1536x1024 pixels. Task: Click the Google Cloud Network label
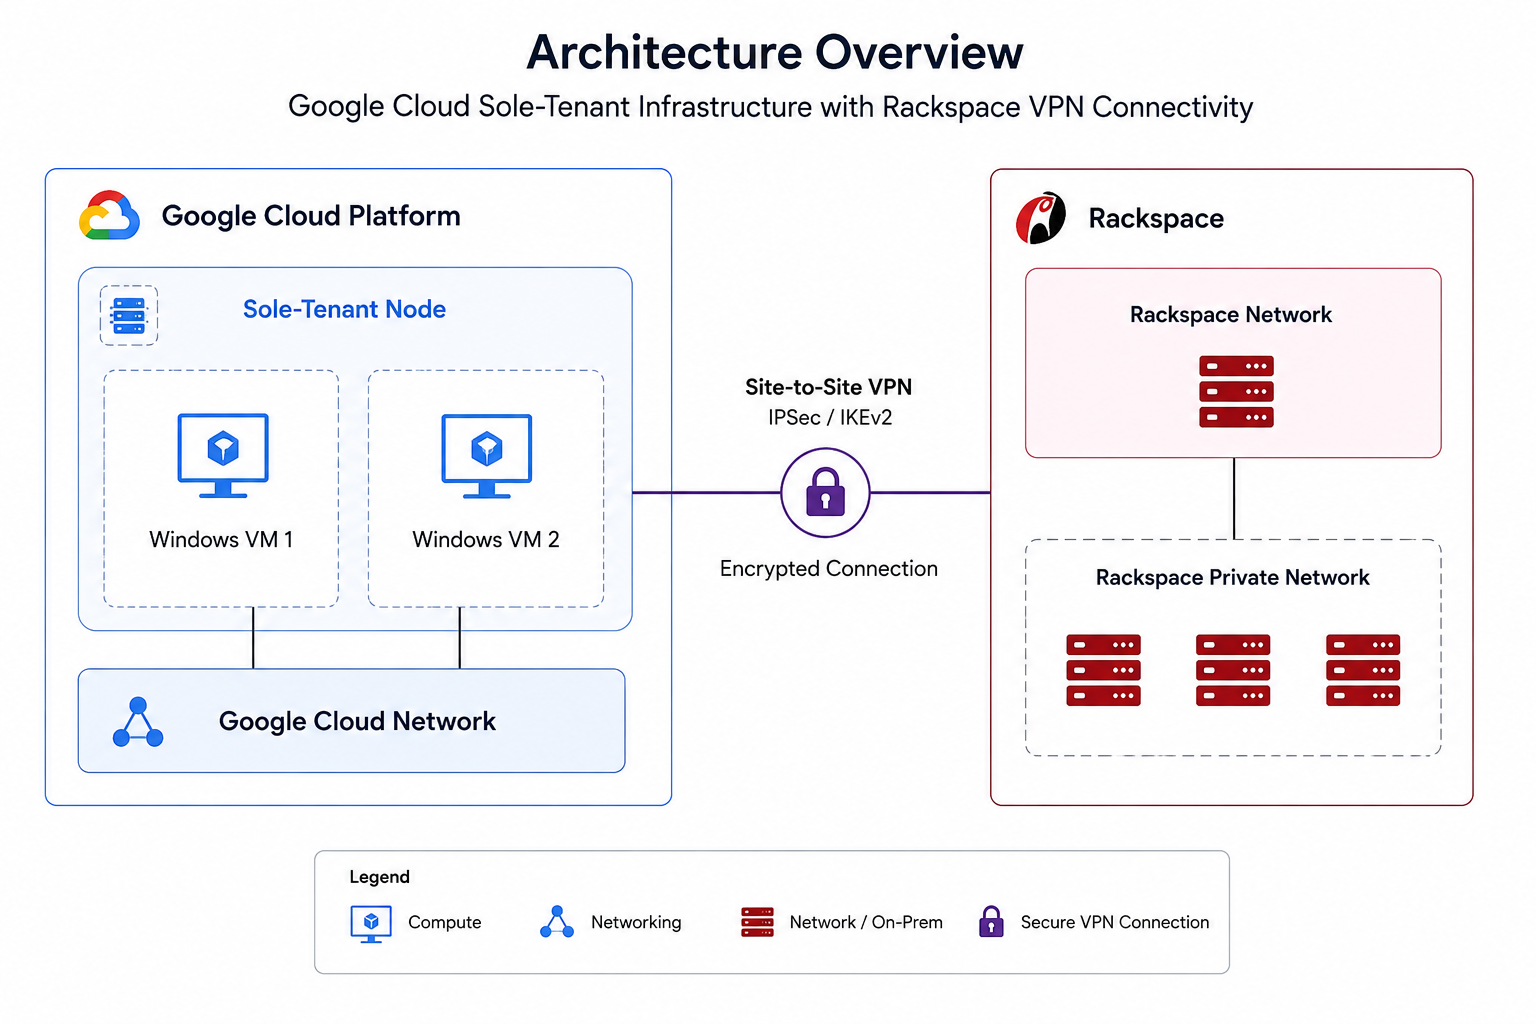coord(357,721)
